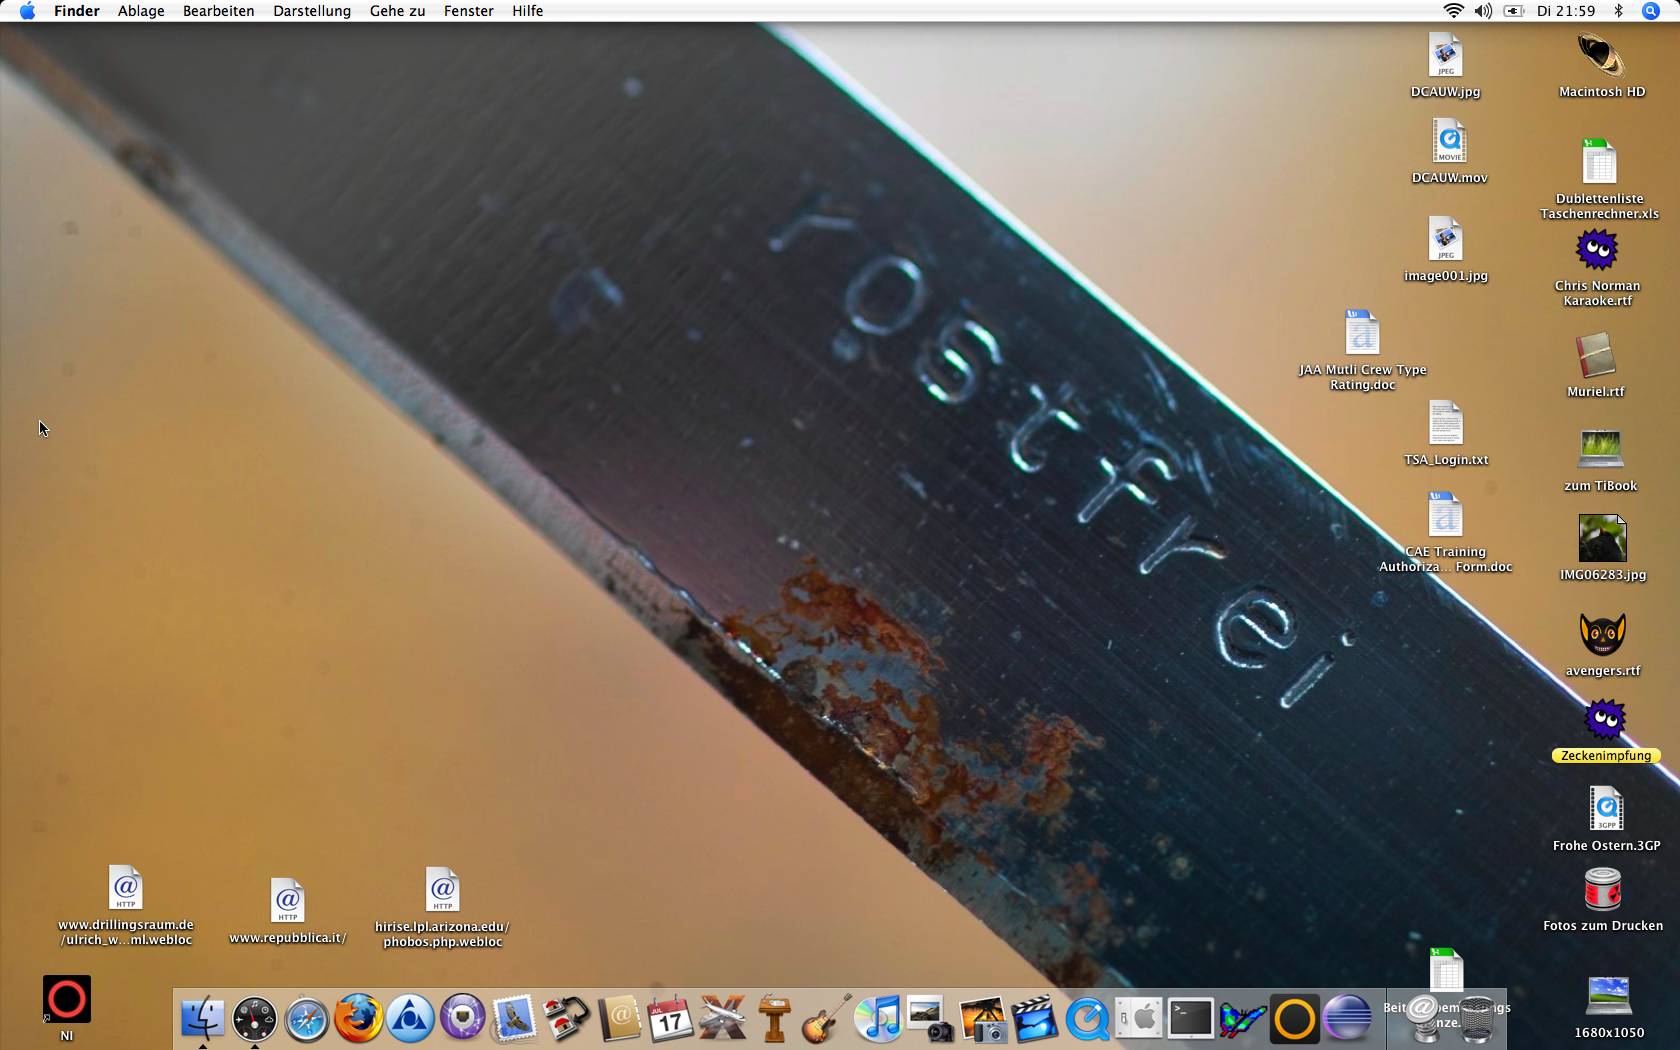1680x1050 pixels.
Task: Open the Bearbeiten menu
Action: 218,11
